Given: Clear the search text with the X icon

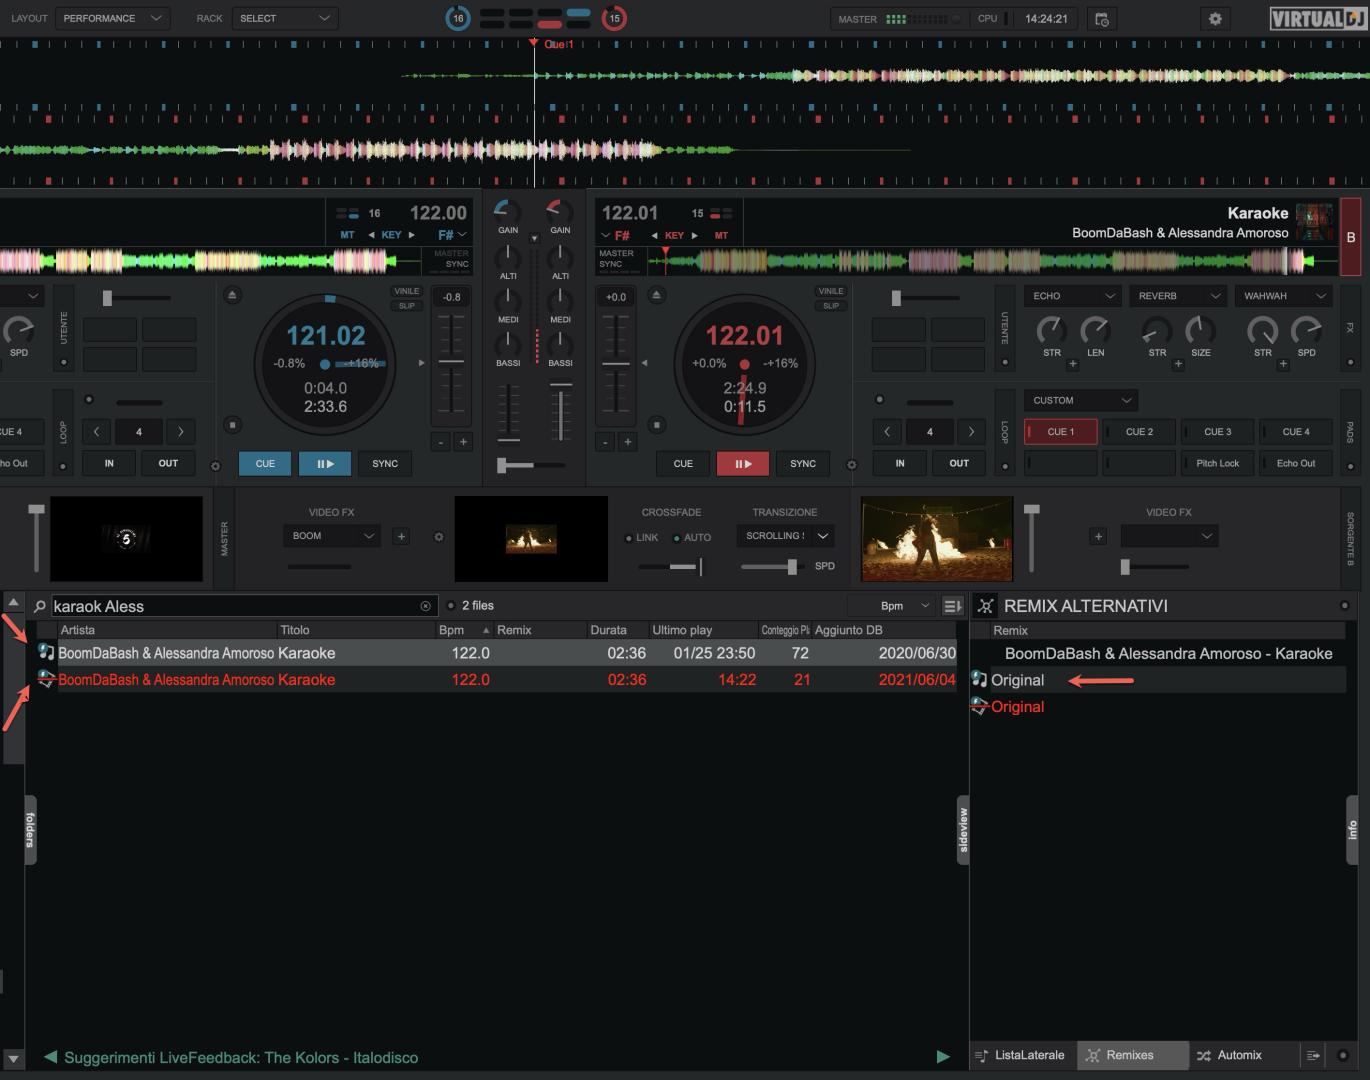Looking at the screenshot, I should pyautogui.click(x=425, y=606).
